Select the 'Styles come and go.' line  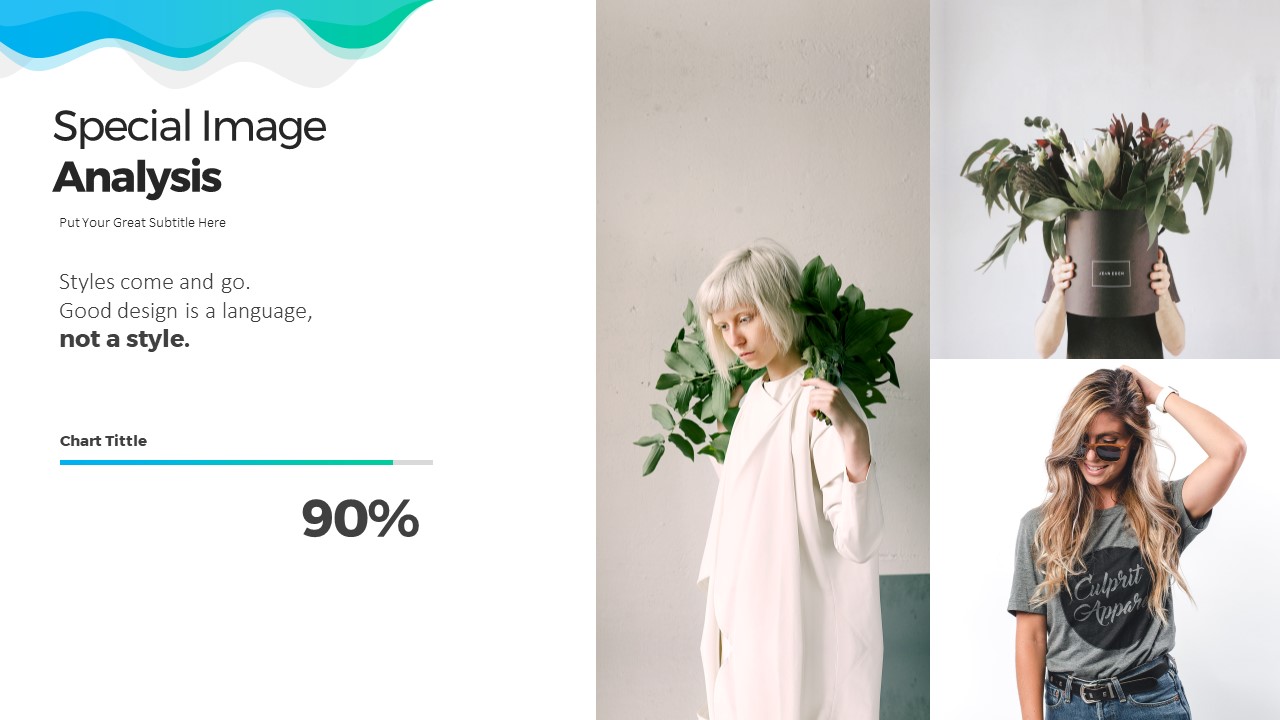click(155, 281)
